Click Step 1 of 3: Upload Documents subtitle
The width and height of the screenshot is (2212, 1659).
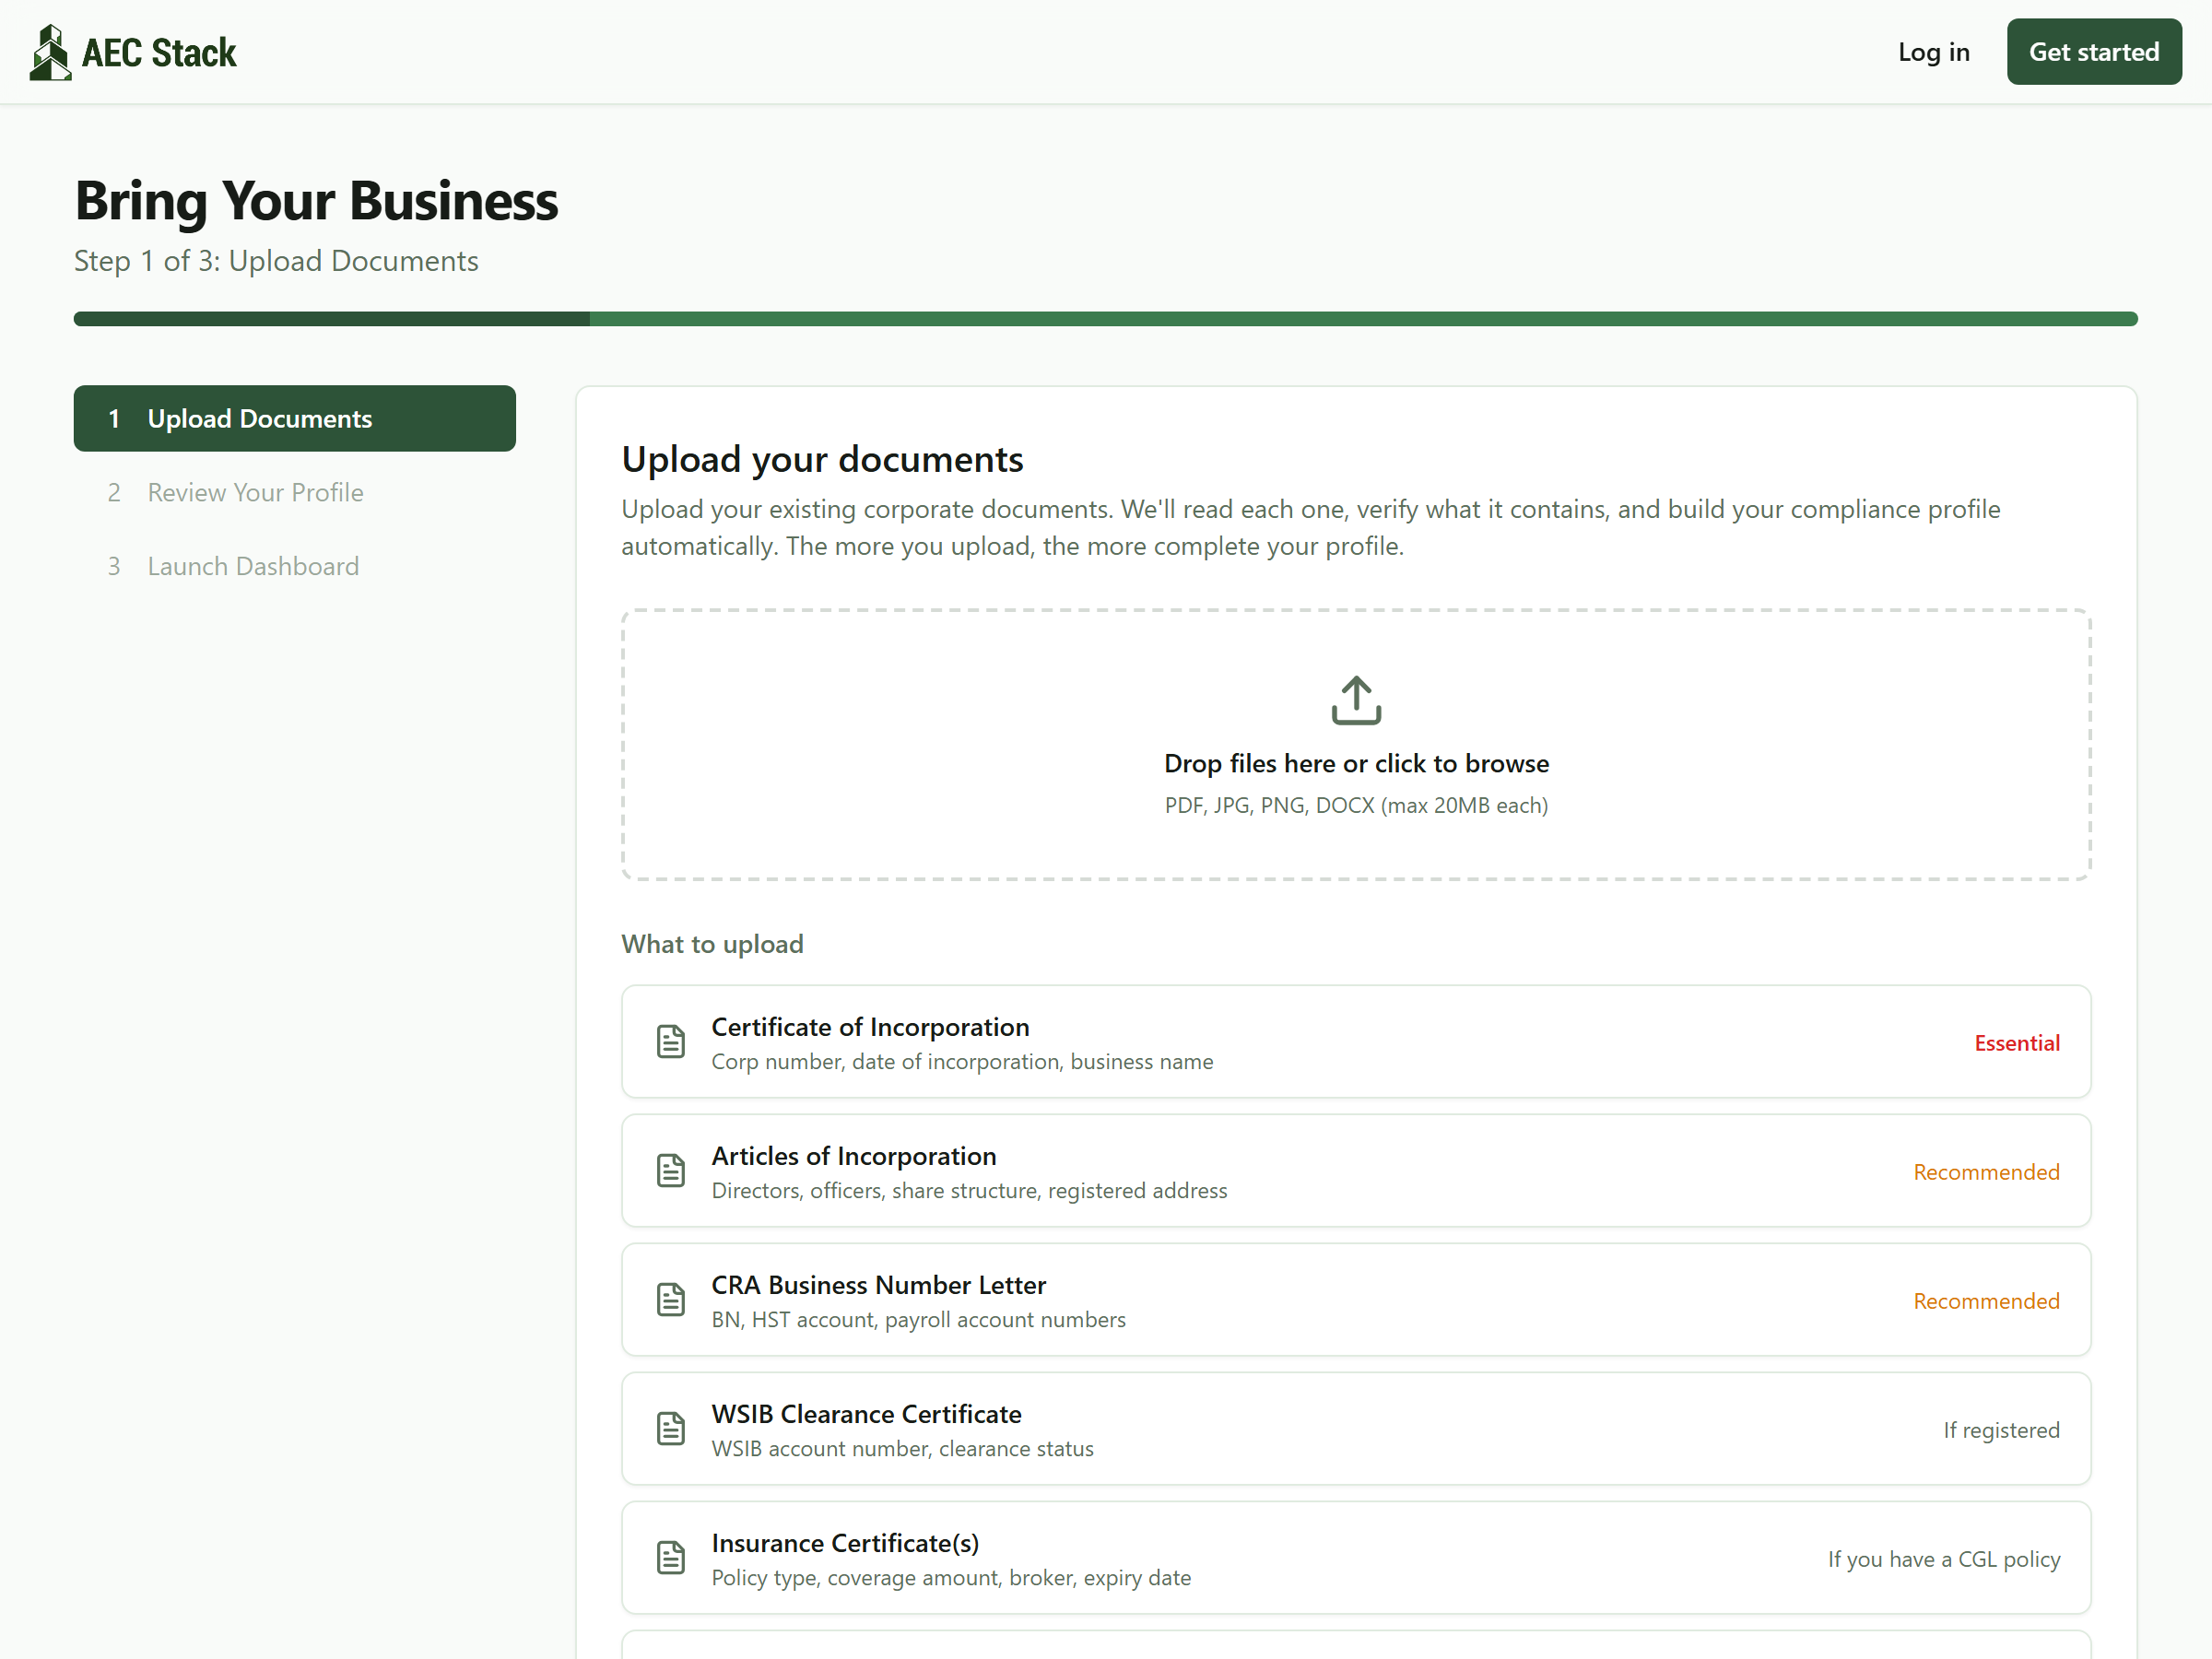click(x=276, y=261)
